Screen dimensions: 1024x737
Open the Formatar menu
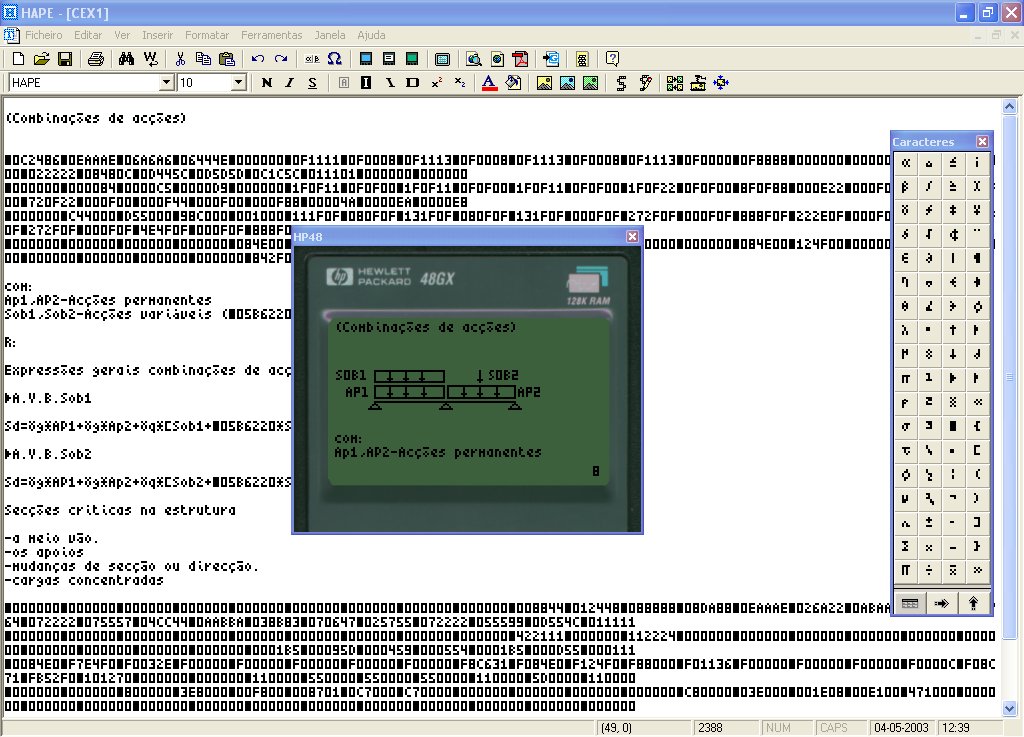click(207, 35)
